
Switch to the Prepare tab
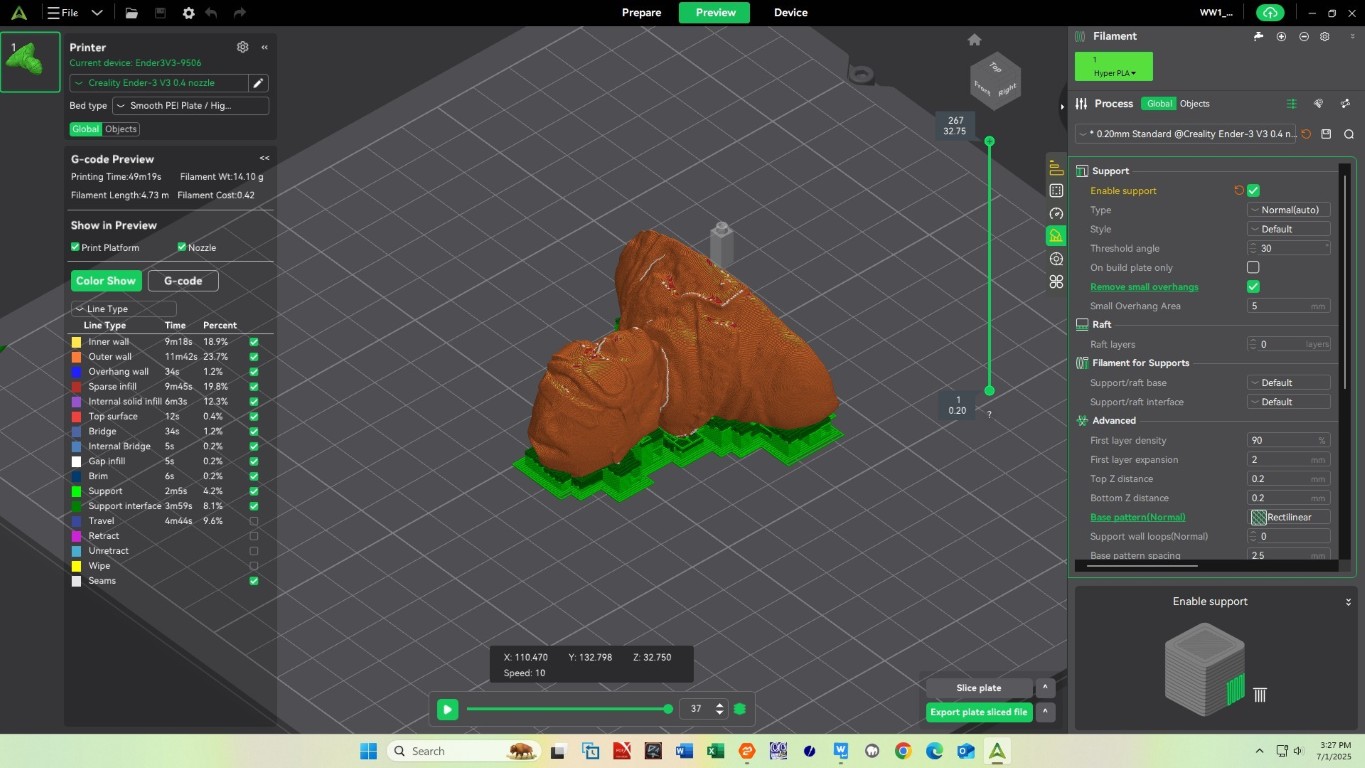641,13
